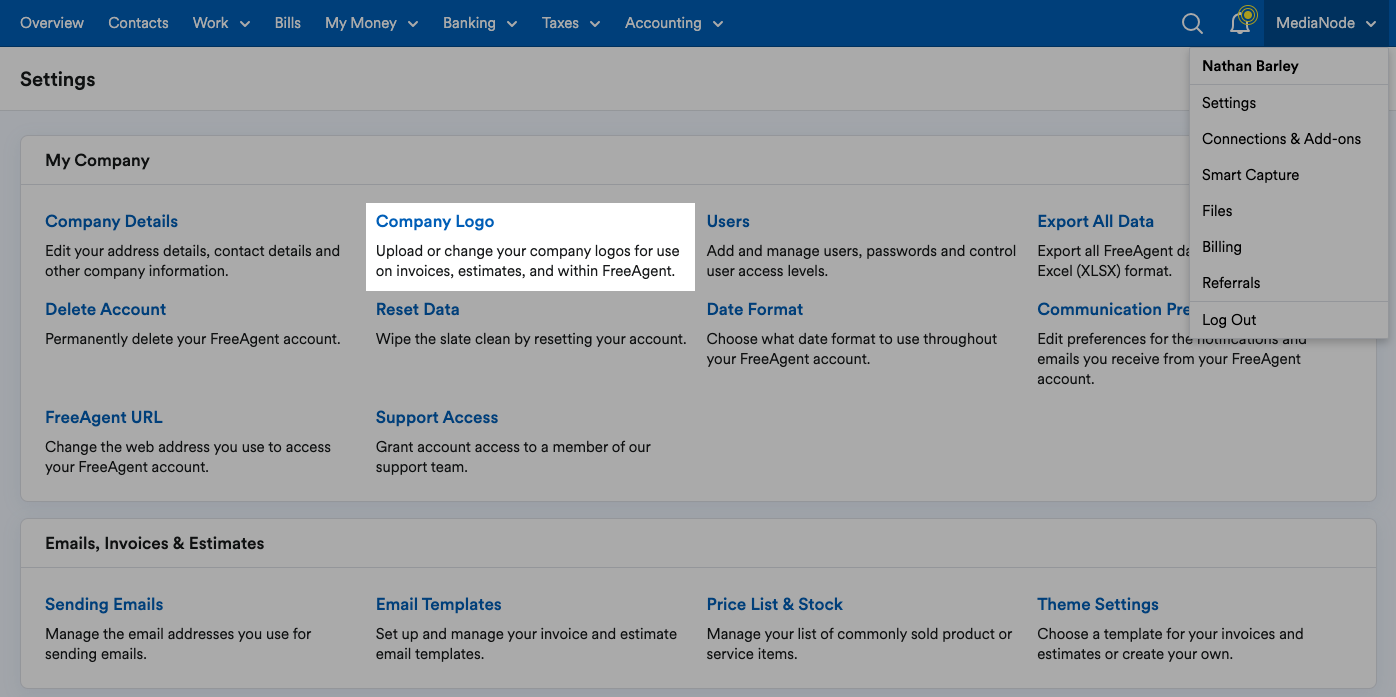Open the Export All Data link

coord(1095,222)
